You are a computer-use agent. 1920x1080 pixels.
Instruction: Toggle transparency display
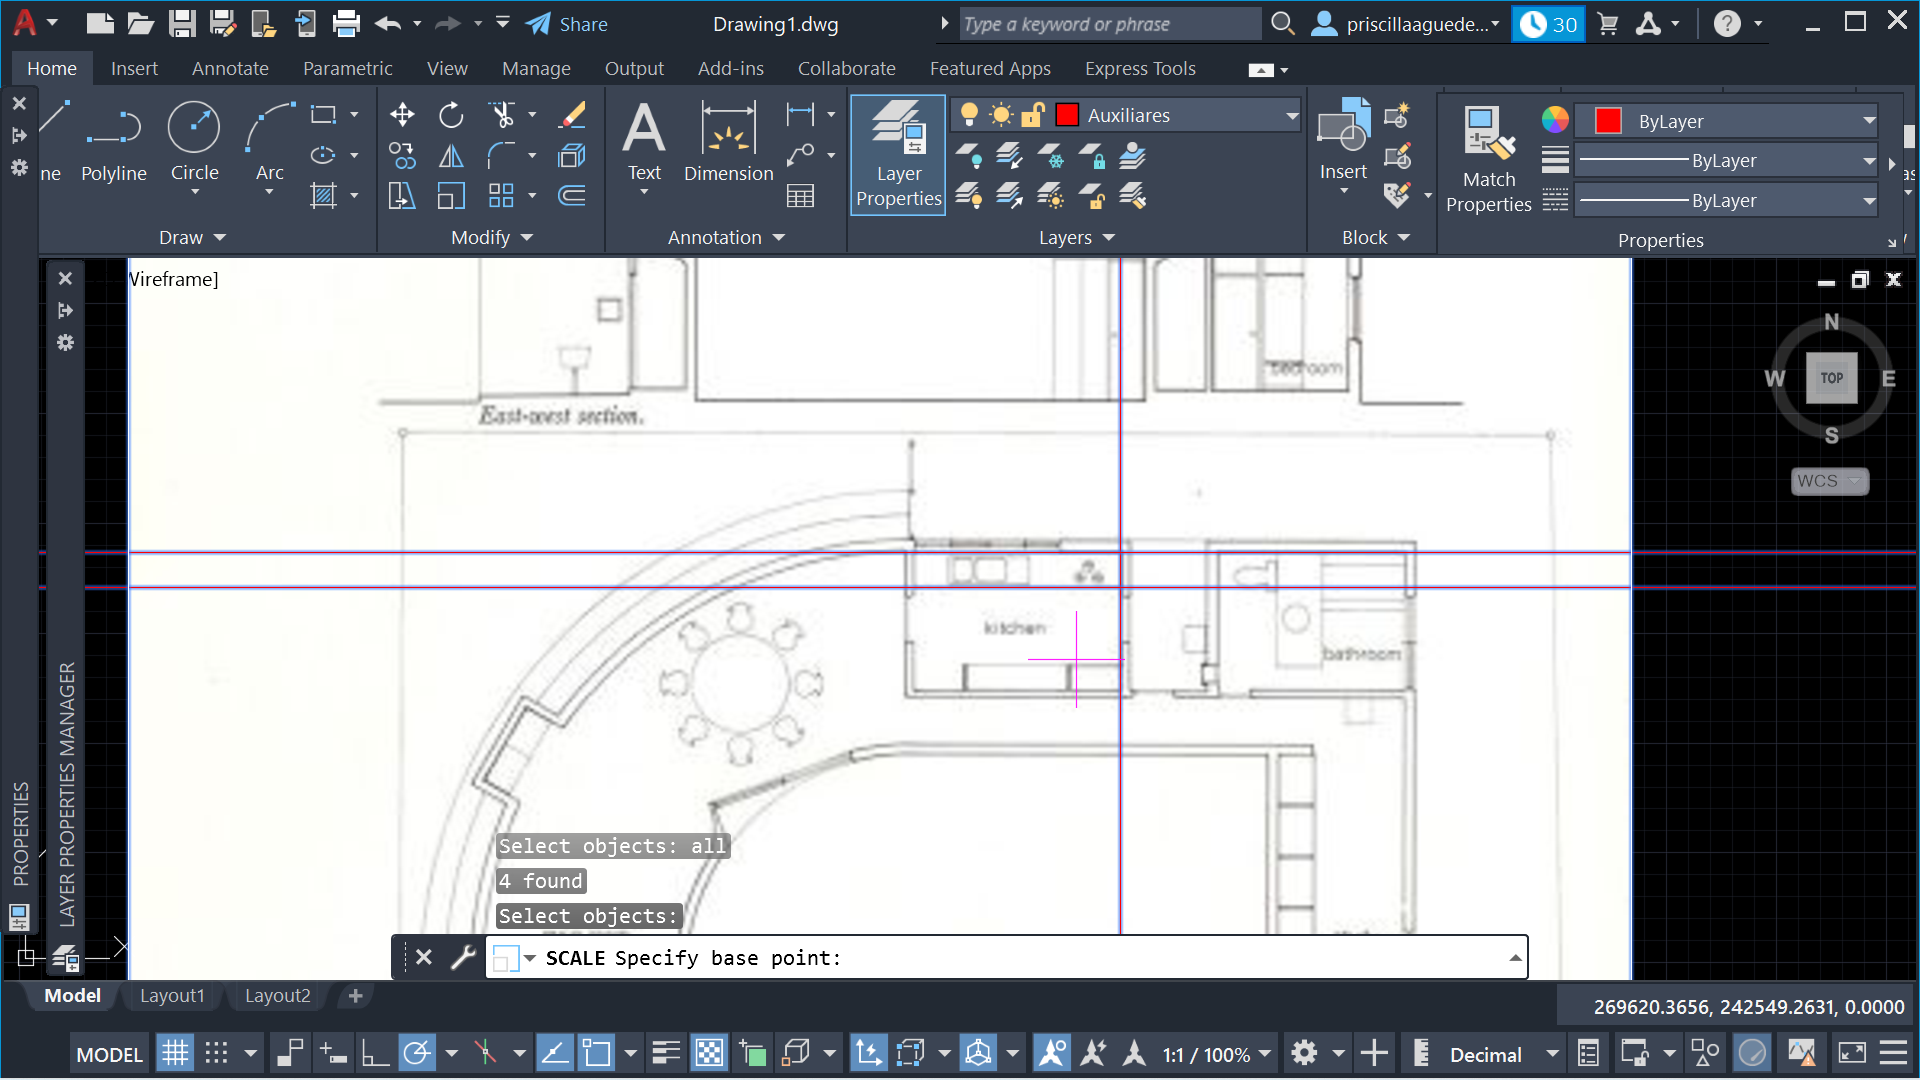click(x=709, y=1053)
